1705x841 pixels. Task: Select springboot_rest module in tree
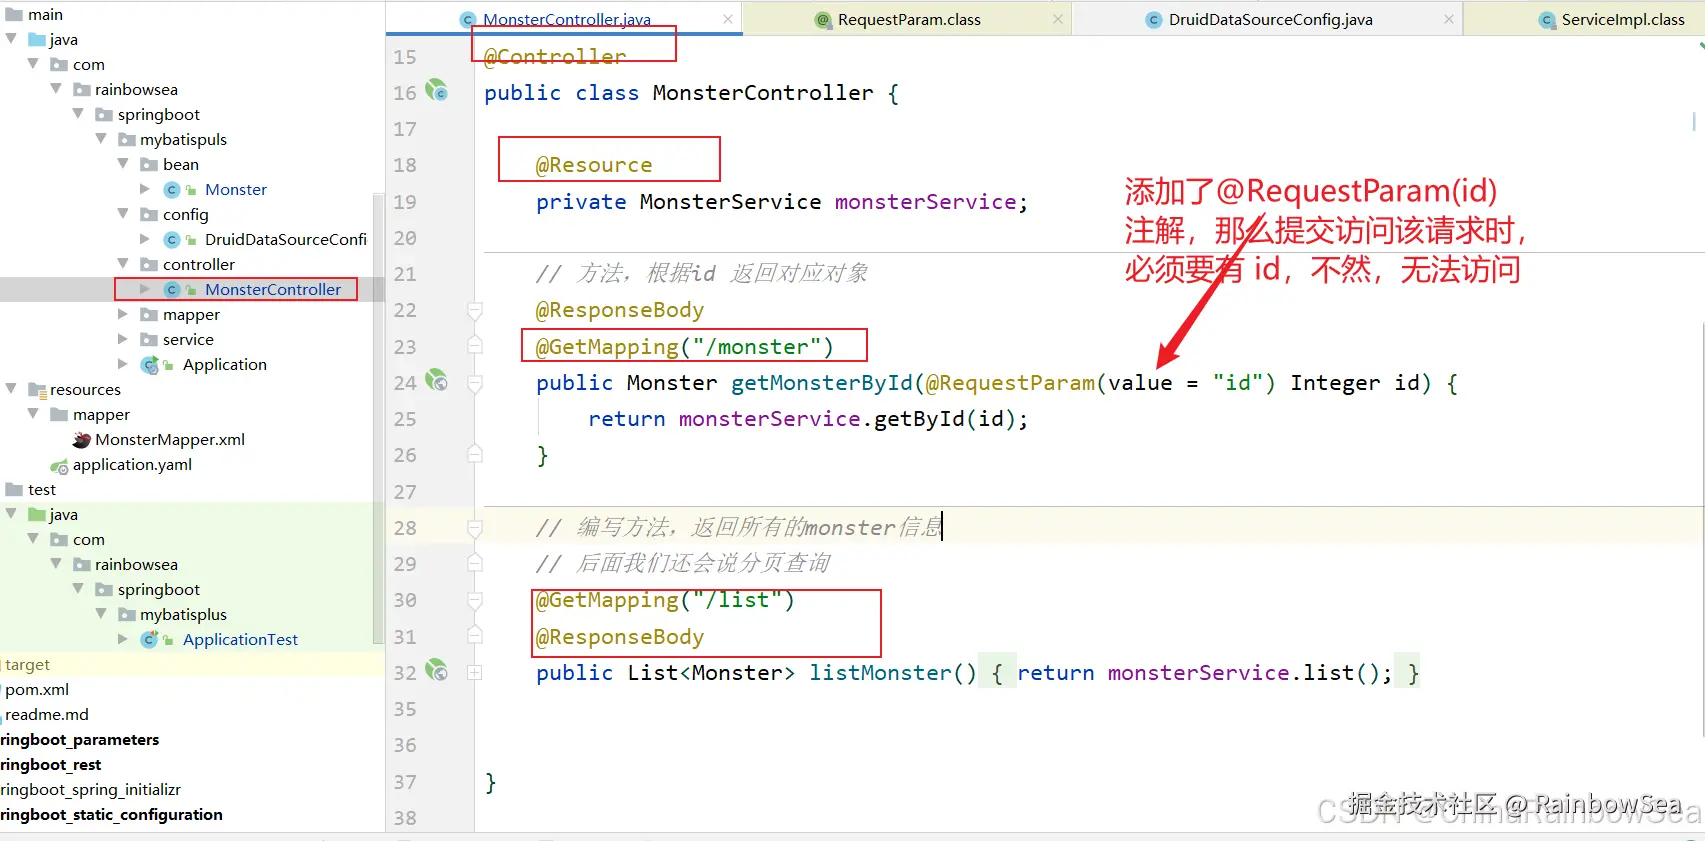51,765
